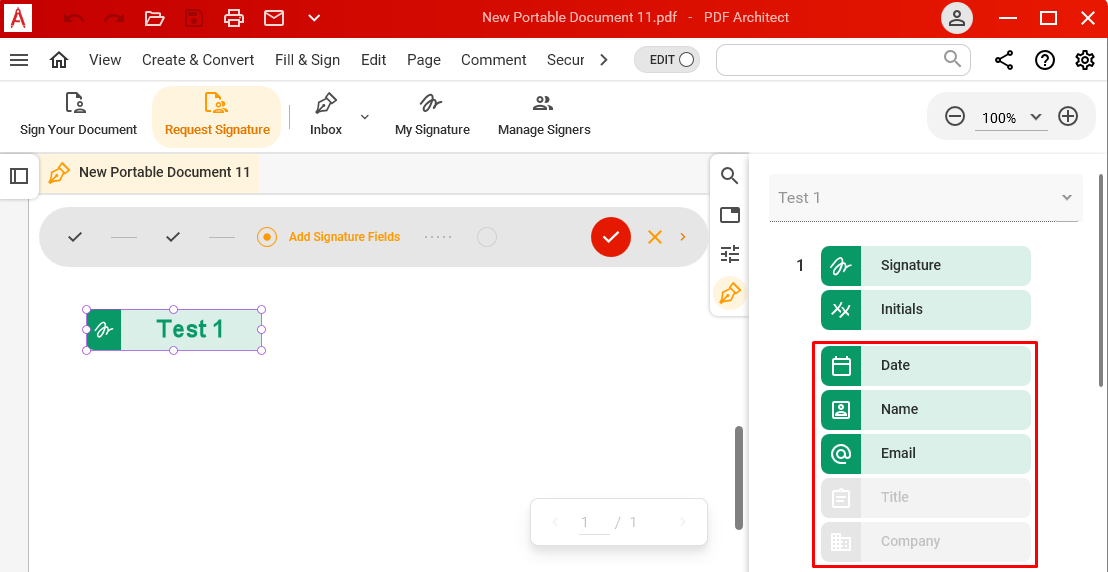The image size is (1108, 572).
Task: Click the PDF Architect logo icon
Action: [x=18, y=18]
